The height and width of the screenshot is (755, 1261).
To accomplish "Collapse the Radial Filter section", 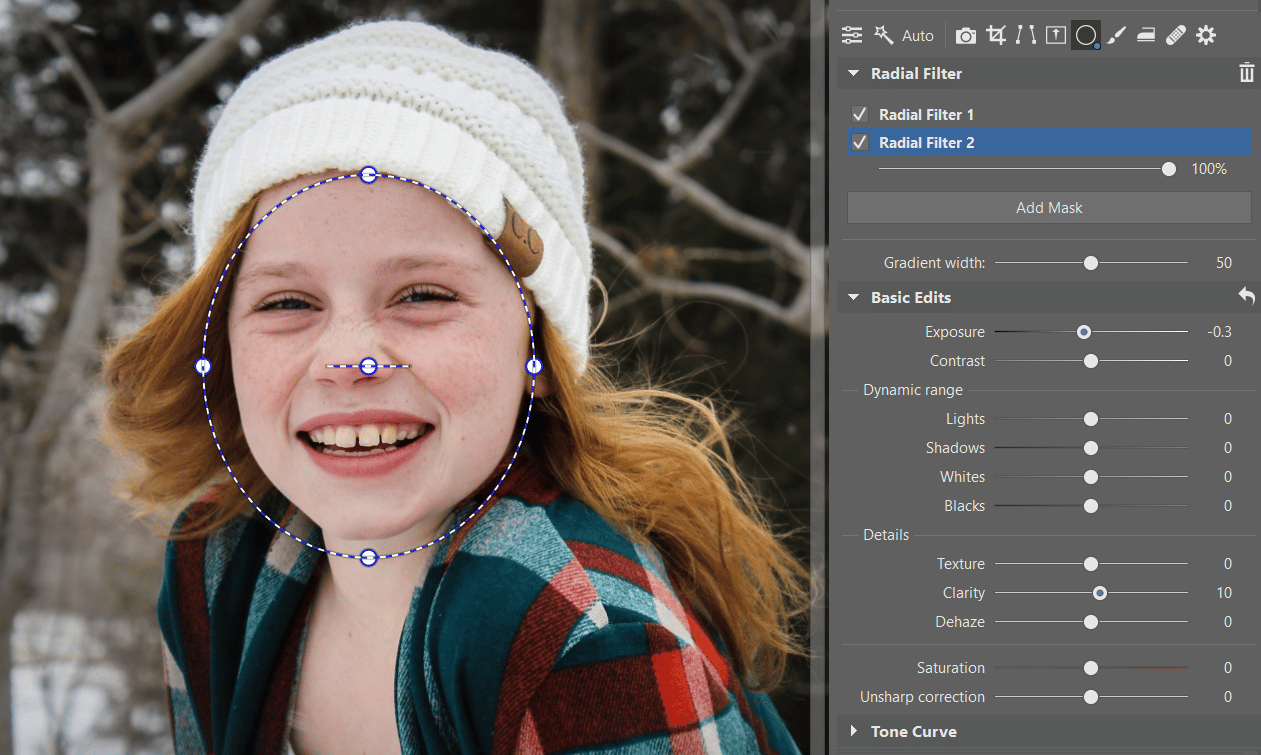I will tap(854, 74).
